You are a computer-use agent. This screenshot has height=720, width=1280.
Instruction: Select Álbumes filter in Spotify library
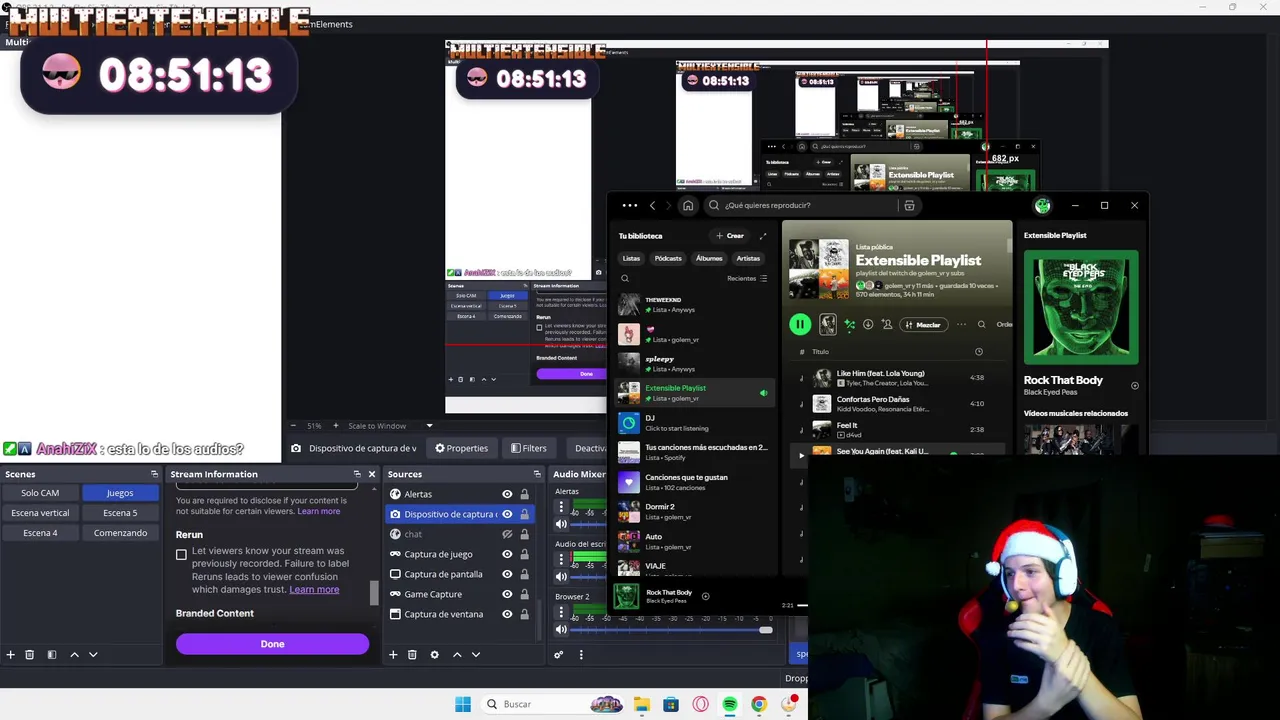point(709,258)
